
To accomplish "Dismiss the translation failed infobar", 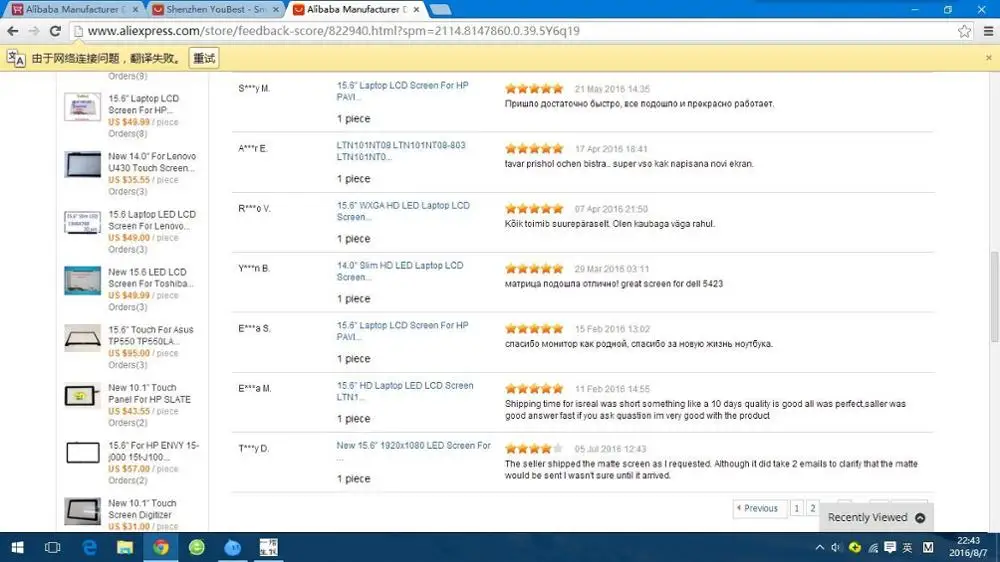I will 989,58.
